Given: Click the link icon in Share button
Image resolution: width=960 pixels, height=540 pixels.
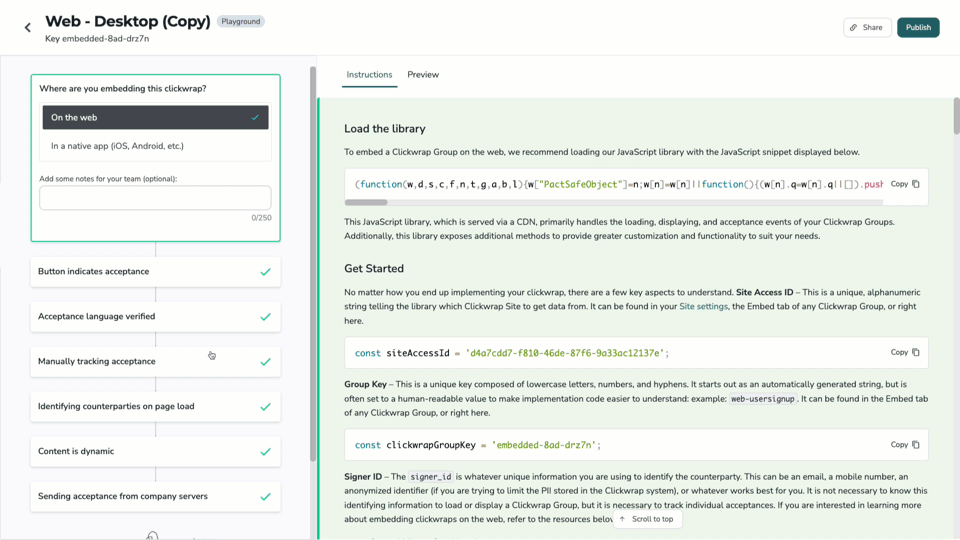Looking at the screenshot, I should click(853, 28).
